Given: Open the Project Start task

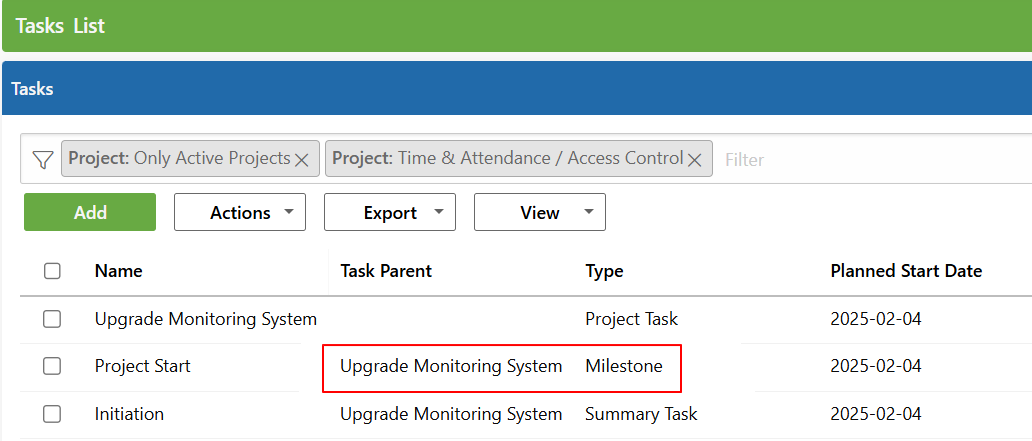Looking at the screenshot, I should (143, 366).
